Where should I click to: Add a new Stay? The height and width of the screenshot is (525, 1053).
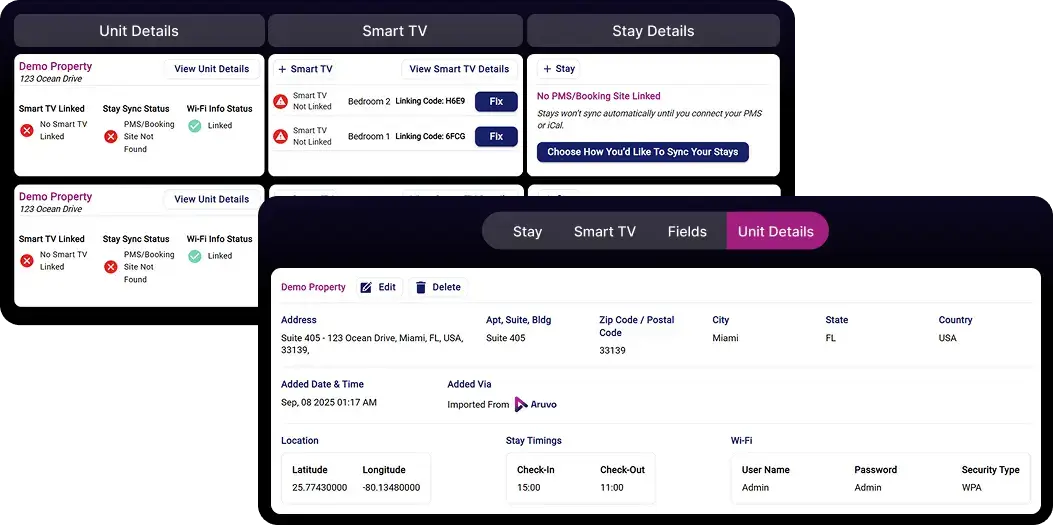[x=558, y=69]
